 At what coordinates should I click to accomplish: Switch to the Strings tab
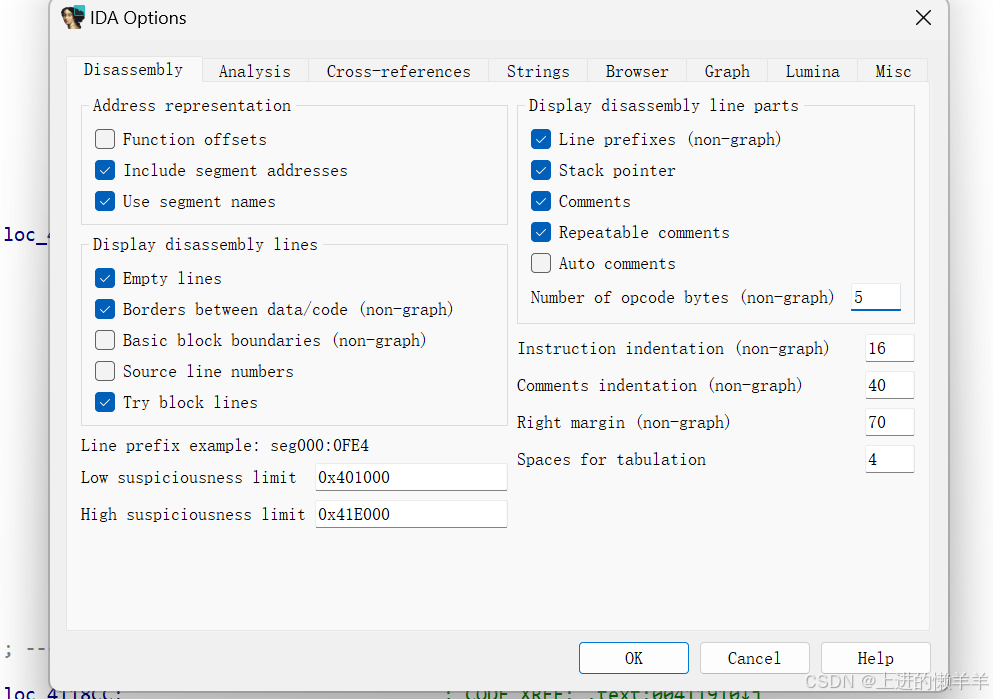538,72
